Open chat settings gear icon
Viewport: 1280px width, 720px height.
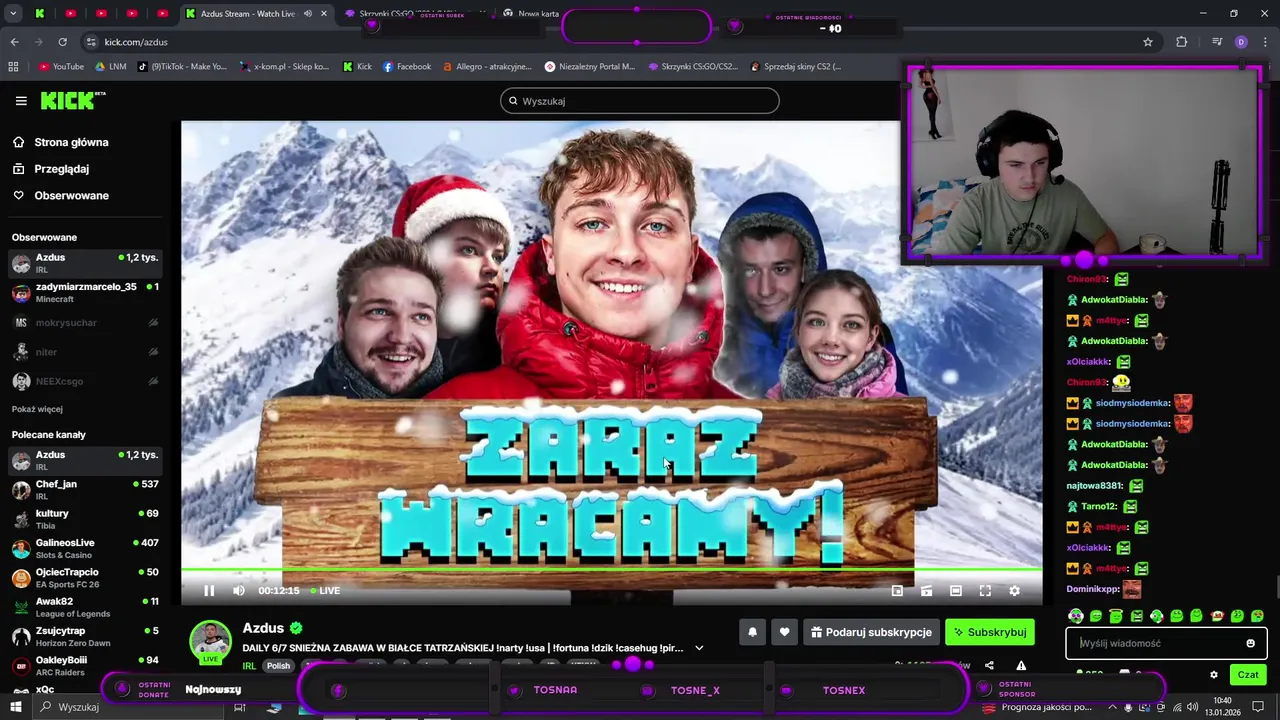[1214, 675]
